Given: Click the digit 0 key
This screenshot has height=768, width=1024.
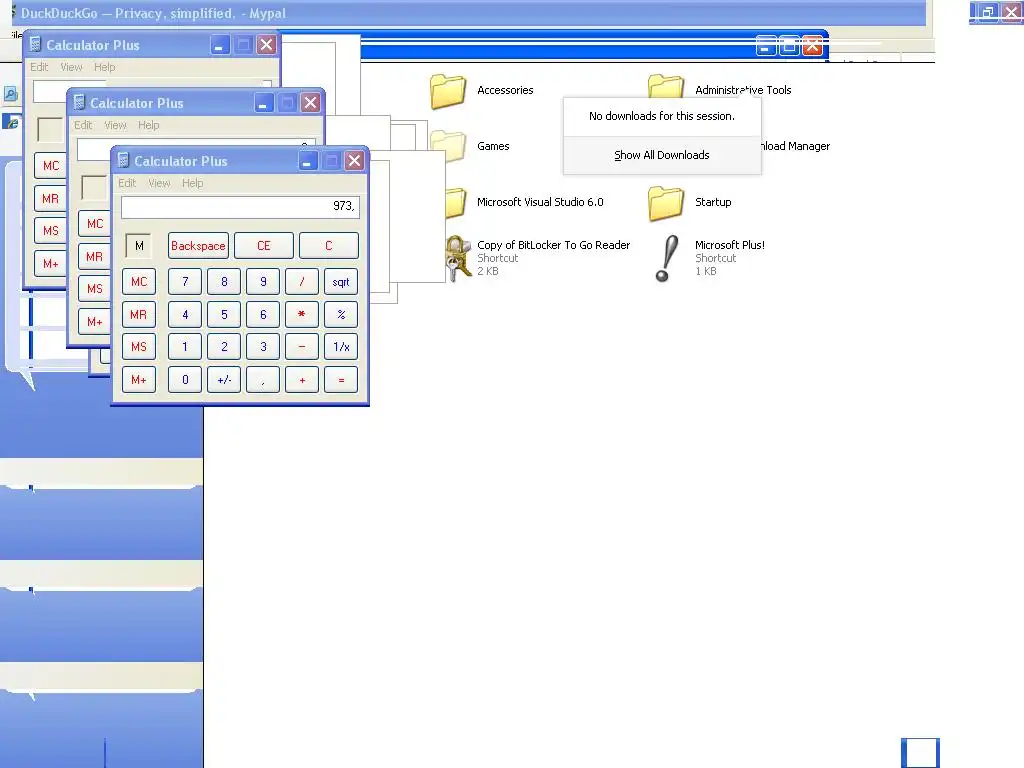Looking at the screenshot, I should coord(185,379).
